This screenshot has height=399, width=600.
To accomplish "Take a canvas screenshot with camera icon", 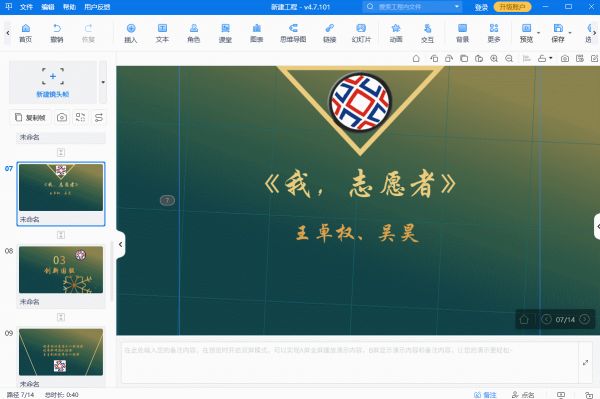I will (565, 59).
